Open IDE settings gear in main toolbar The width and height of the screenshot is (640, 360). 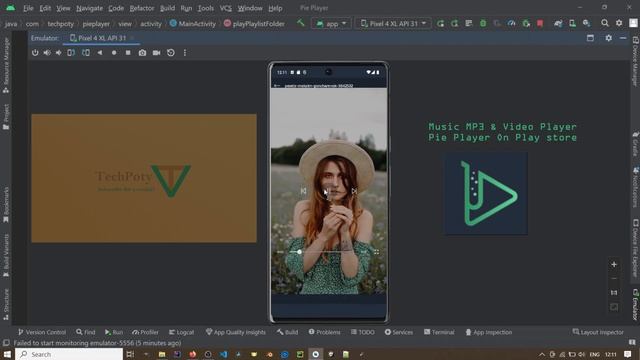619,23
